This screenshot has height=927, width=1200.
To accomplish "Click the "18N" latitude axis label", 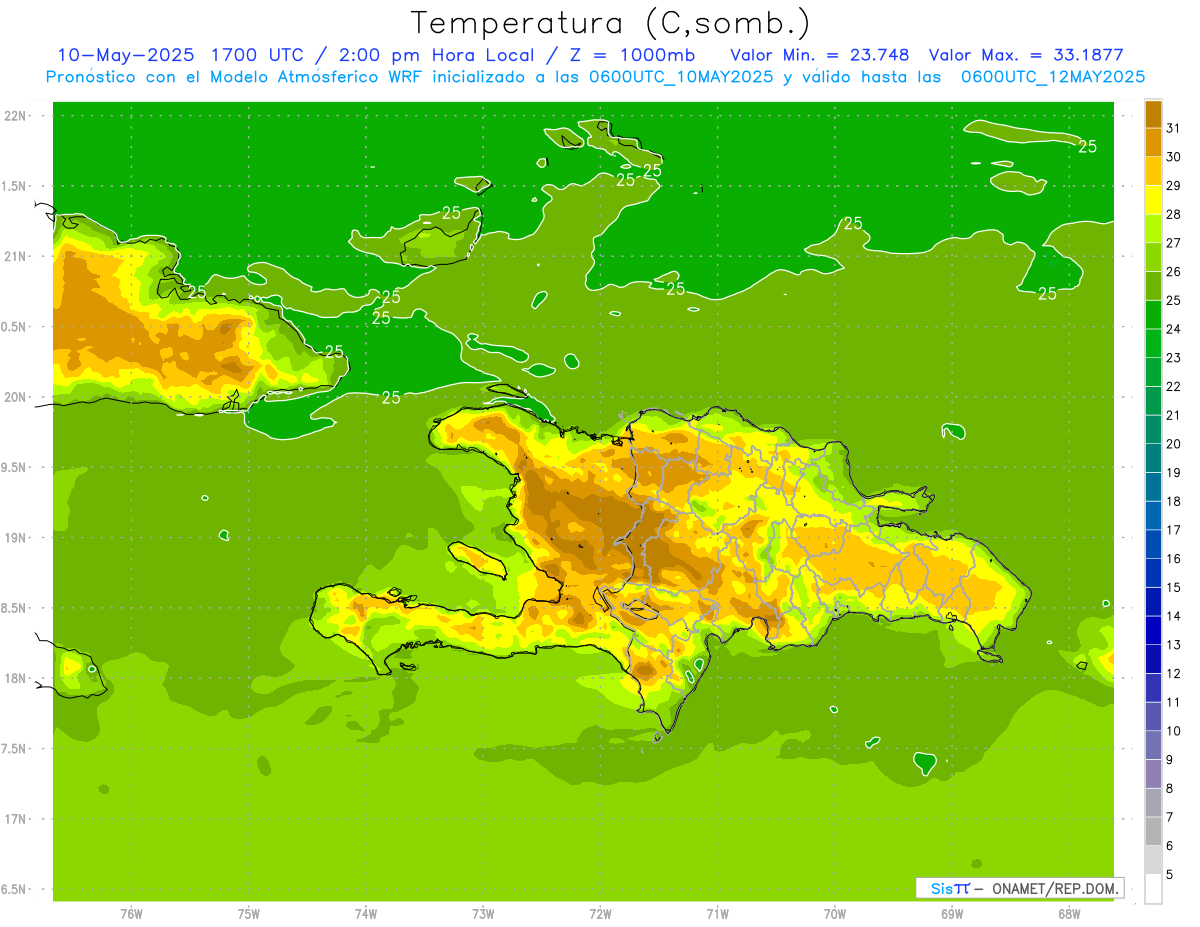I will pyautogui.click(x=15, y=679).
